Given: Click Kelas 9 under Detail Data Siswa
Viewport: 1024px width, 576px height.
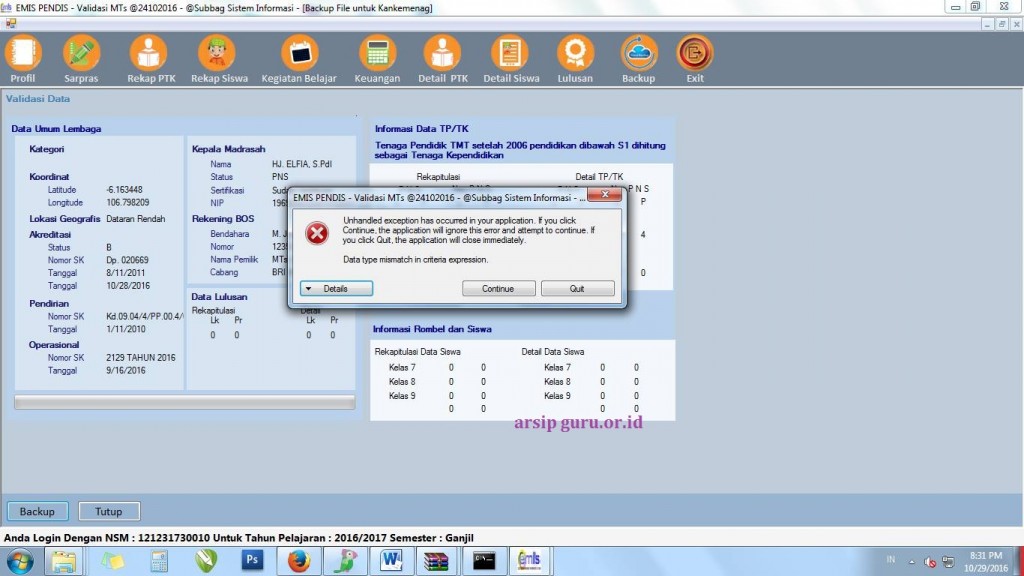Looking at the screenshot, I should click(557, 396).
